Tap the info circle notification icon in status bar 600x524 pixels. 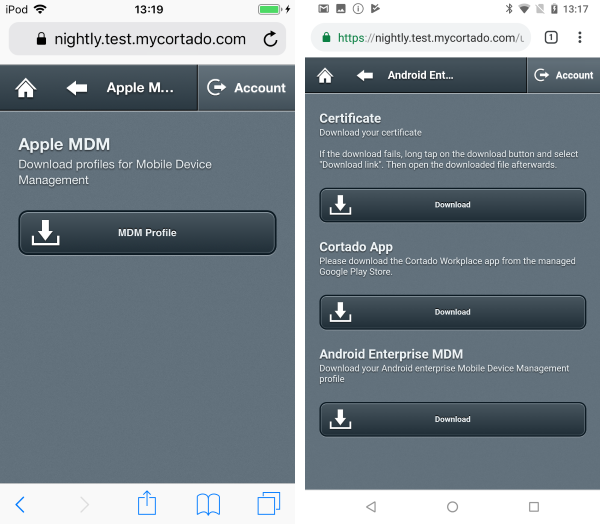coord(358,9)
